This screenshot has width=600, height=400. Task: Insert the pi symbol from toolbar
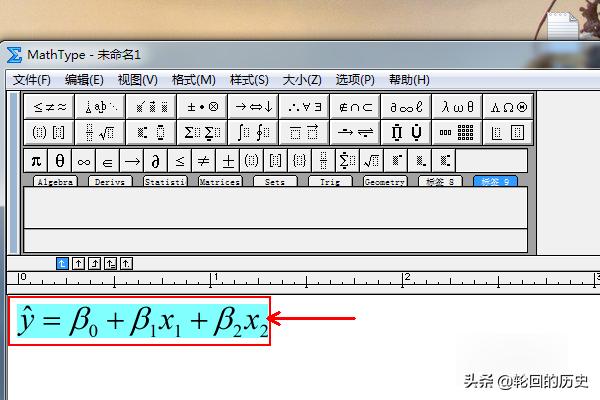click(x=36, y=160)
